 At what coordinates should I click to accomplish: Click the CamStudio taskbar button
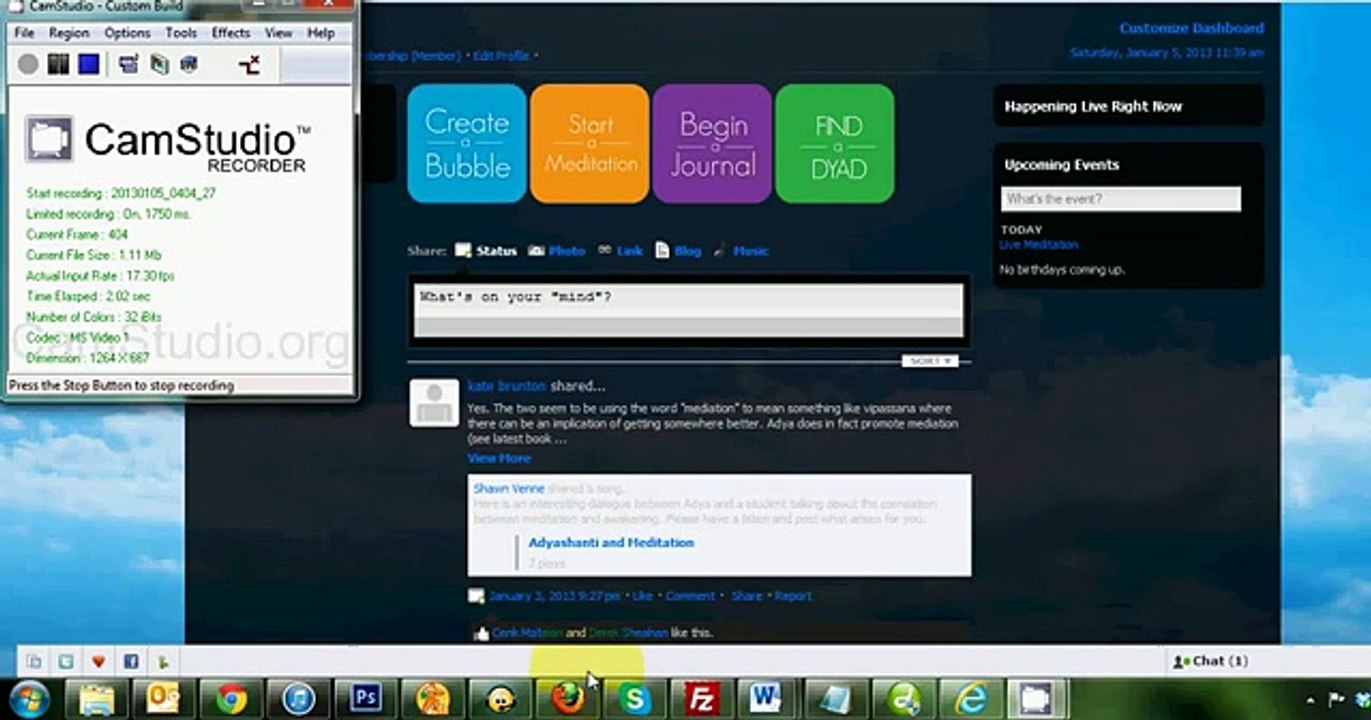(x=1037, y=699)
